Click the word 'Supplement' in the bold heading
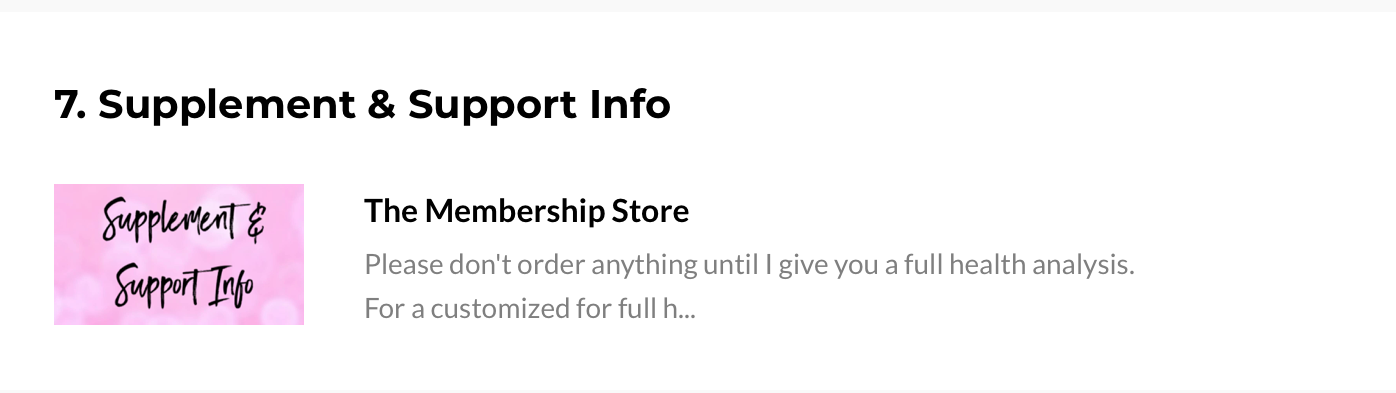This screenshot has width=1396, height=393. pos(227,104)
